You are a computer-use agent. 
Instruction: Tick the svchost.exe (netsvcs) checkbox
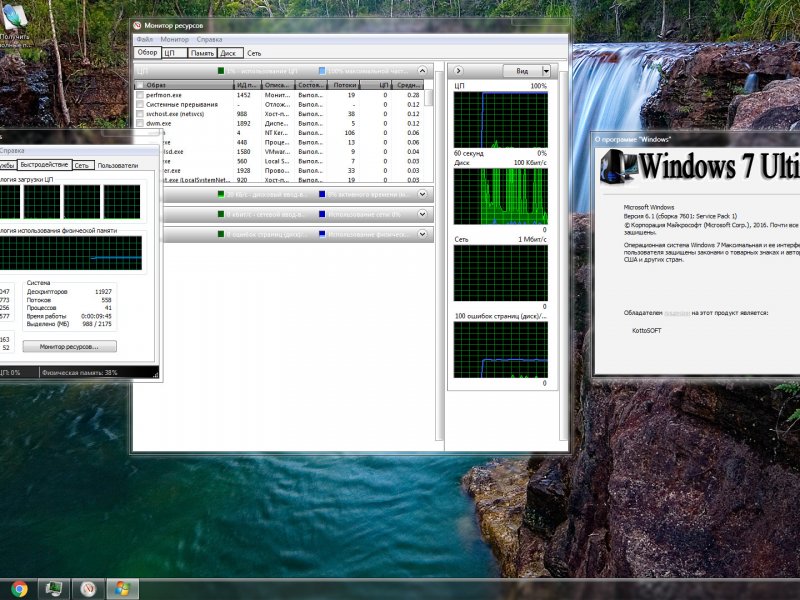140,114
